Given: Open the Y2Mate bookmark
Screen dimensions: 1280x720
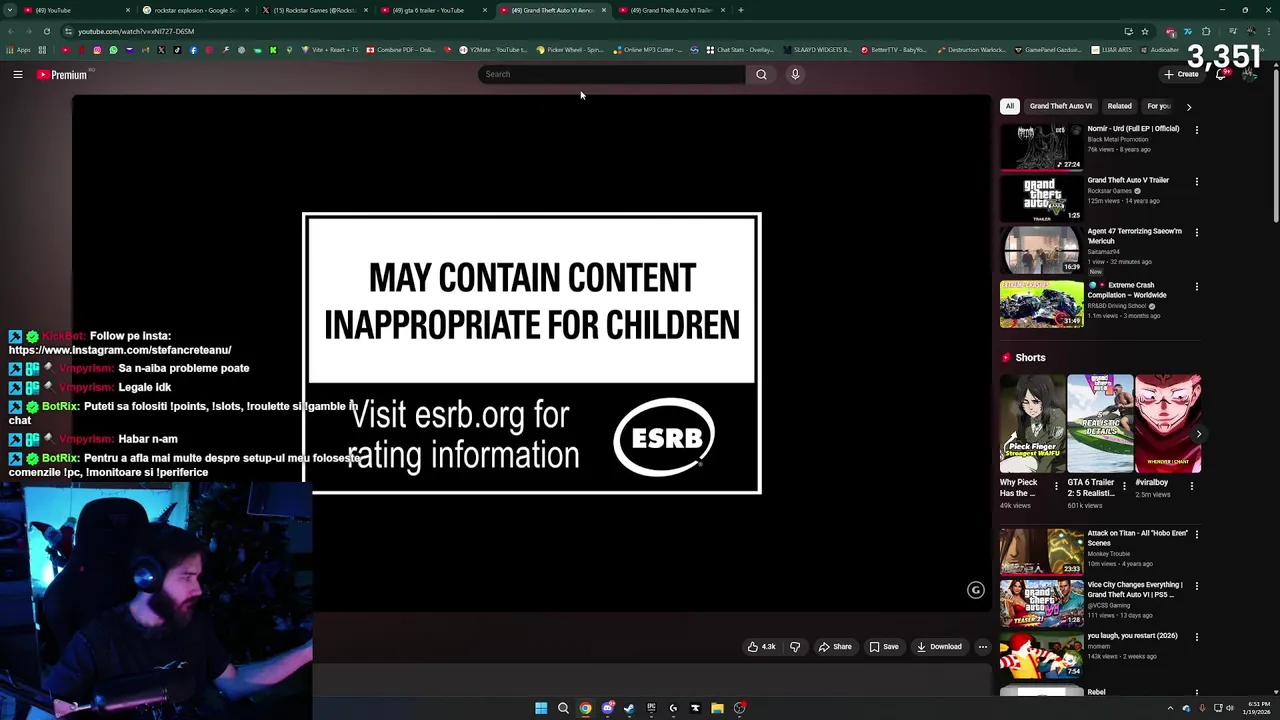Looking at the screenshot, I should point(493,50).
